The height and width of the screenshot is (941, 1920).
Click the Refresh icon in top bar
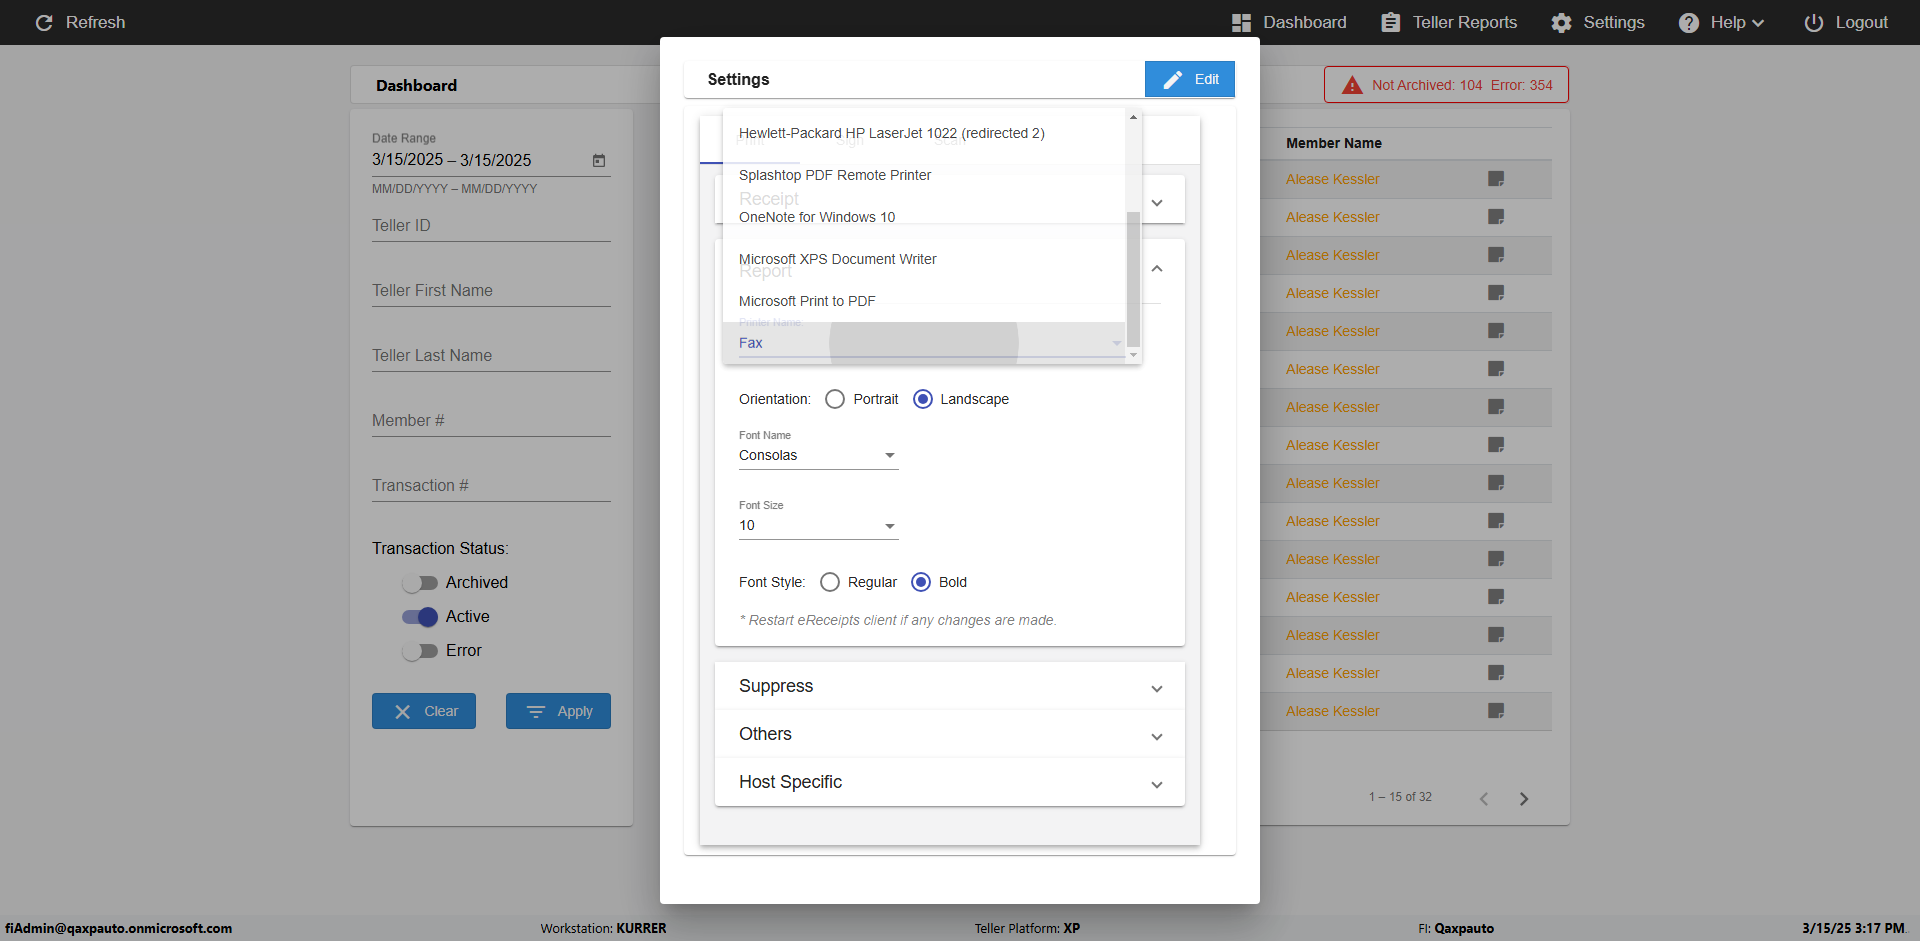click(x=44, y=22)
